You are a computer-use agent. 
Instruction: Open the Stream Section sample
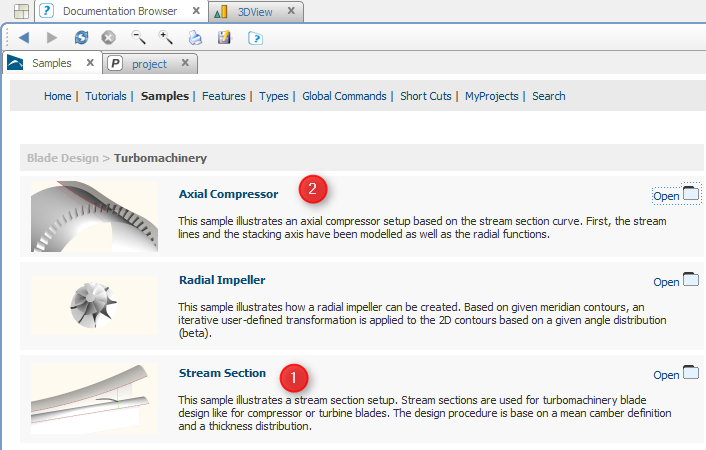point(666,375)
